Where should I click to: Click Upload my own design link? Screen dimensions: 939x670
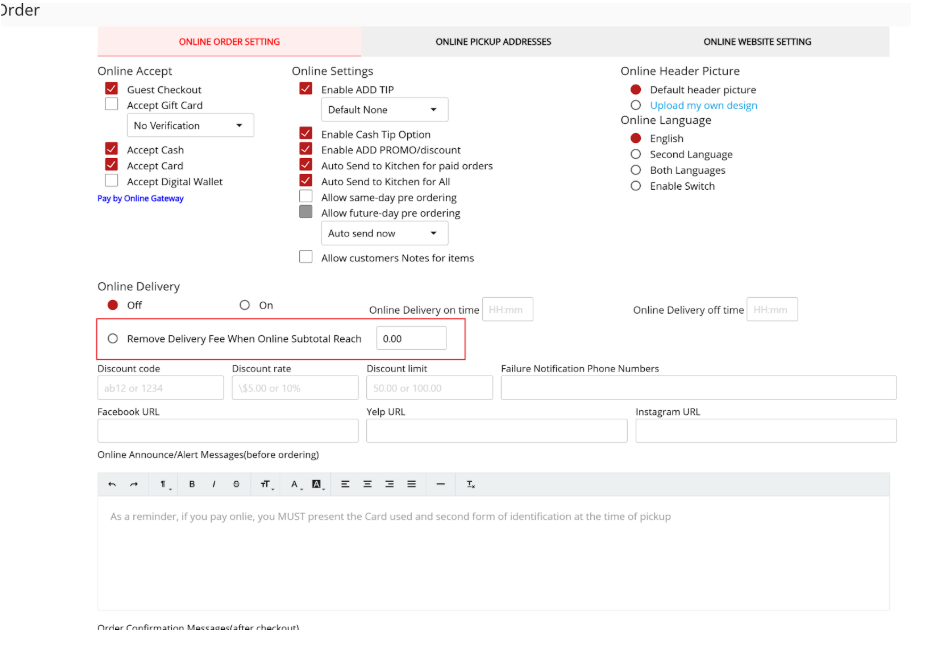pos(704,105)
